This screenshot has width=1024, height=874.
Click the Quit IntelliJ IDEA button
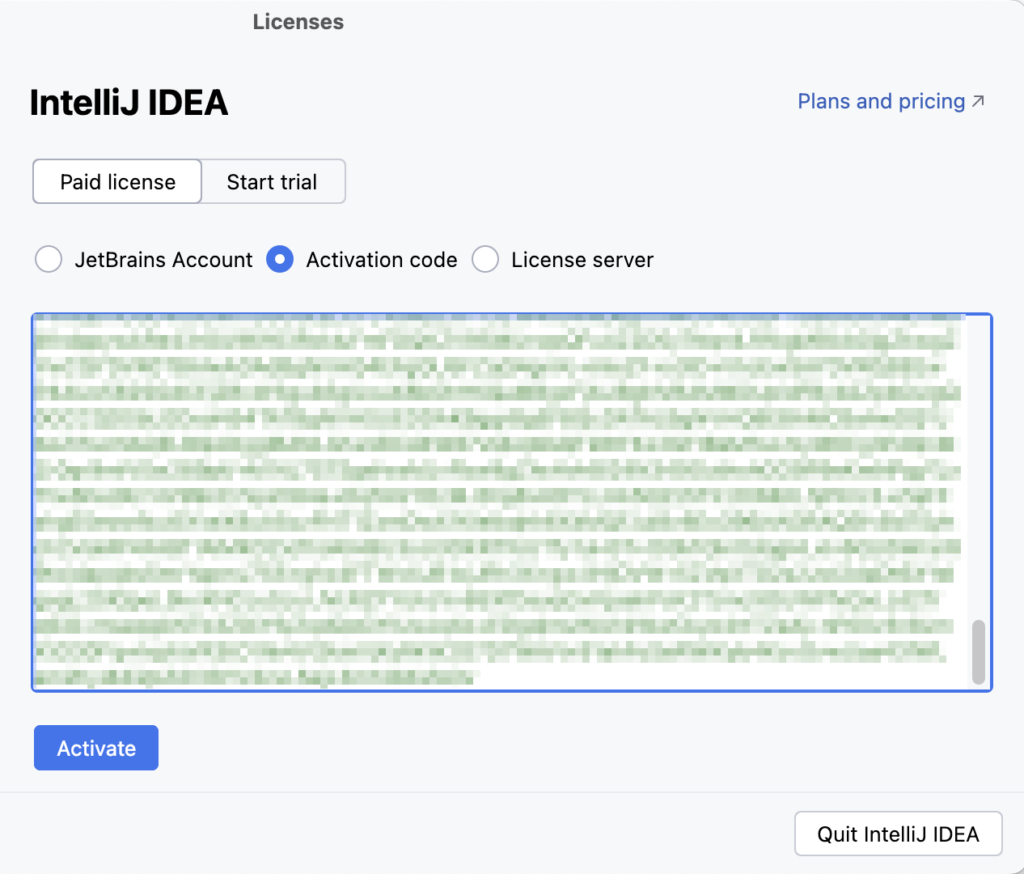pyautogui.click(x=898, y=834)
